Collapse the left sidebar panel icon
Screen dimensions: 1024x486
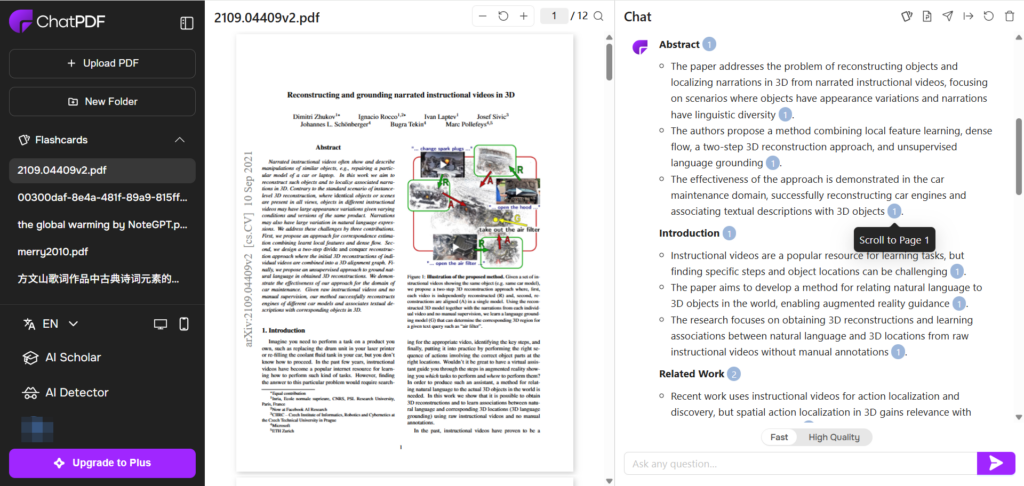click(186, 23)
